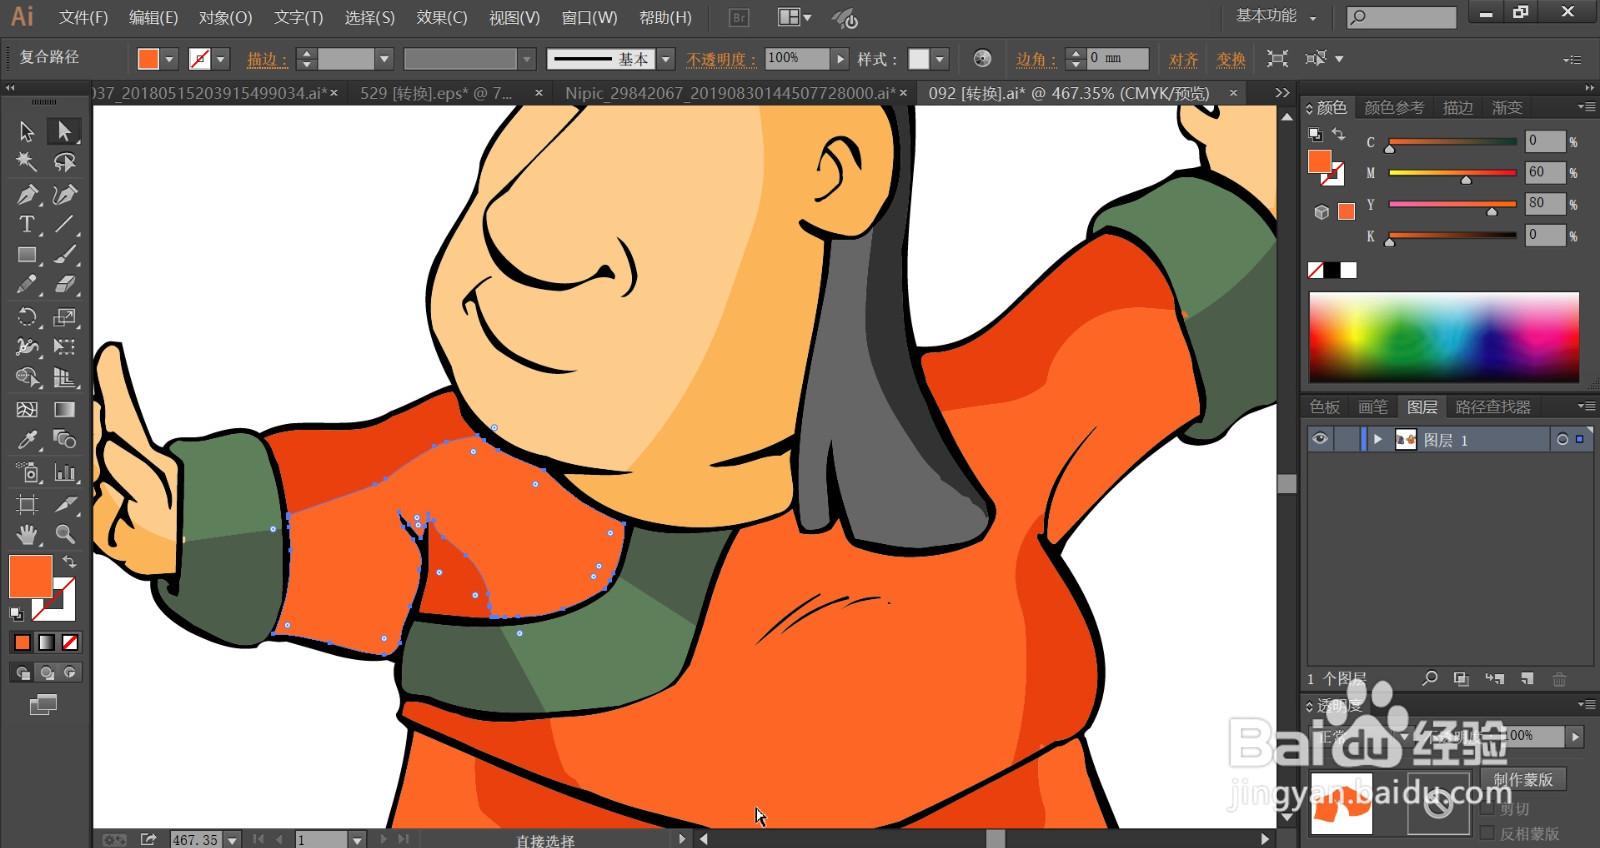The width and height of the screenshot is (1600, 848).
Task: Enable Draw Inside mode
Action: (x=70, y=673)
